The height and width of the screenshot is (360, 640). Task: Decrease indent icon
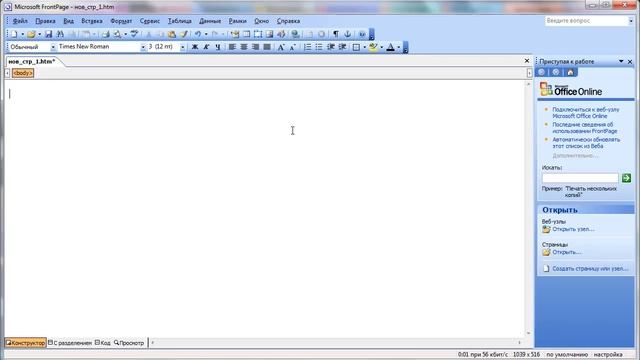tap(331, 47)
